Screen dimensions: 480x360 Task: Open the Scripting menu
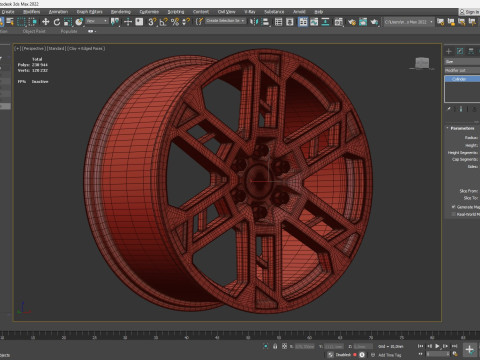[176, 12]
